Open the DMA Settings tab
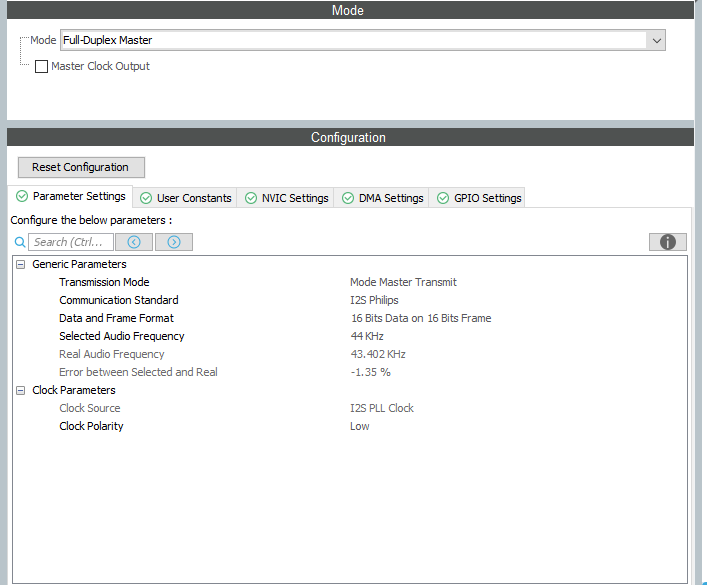 point(382,198)
